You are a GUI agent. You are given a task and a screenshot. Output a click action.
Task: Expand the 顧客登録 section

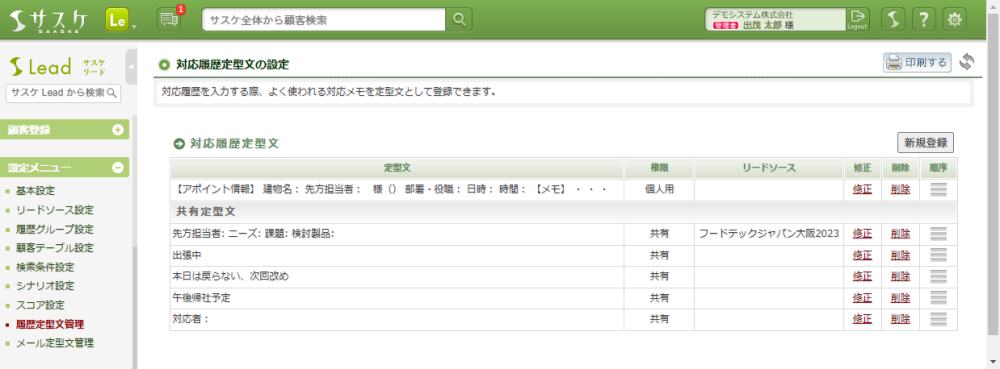click(x=64, y=130)
